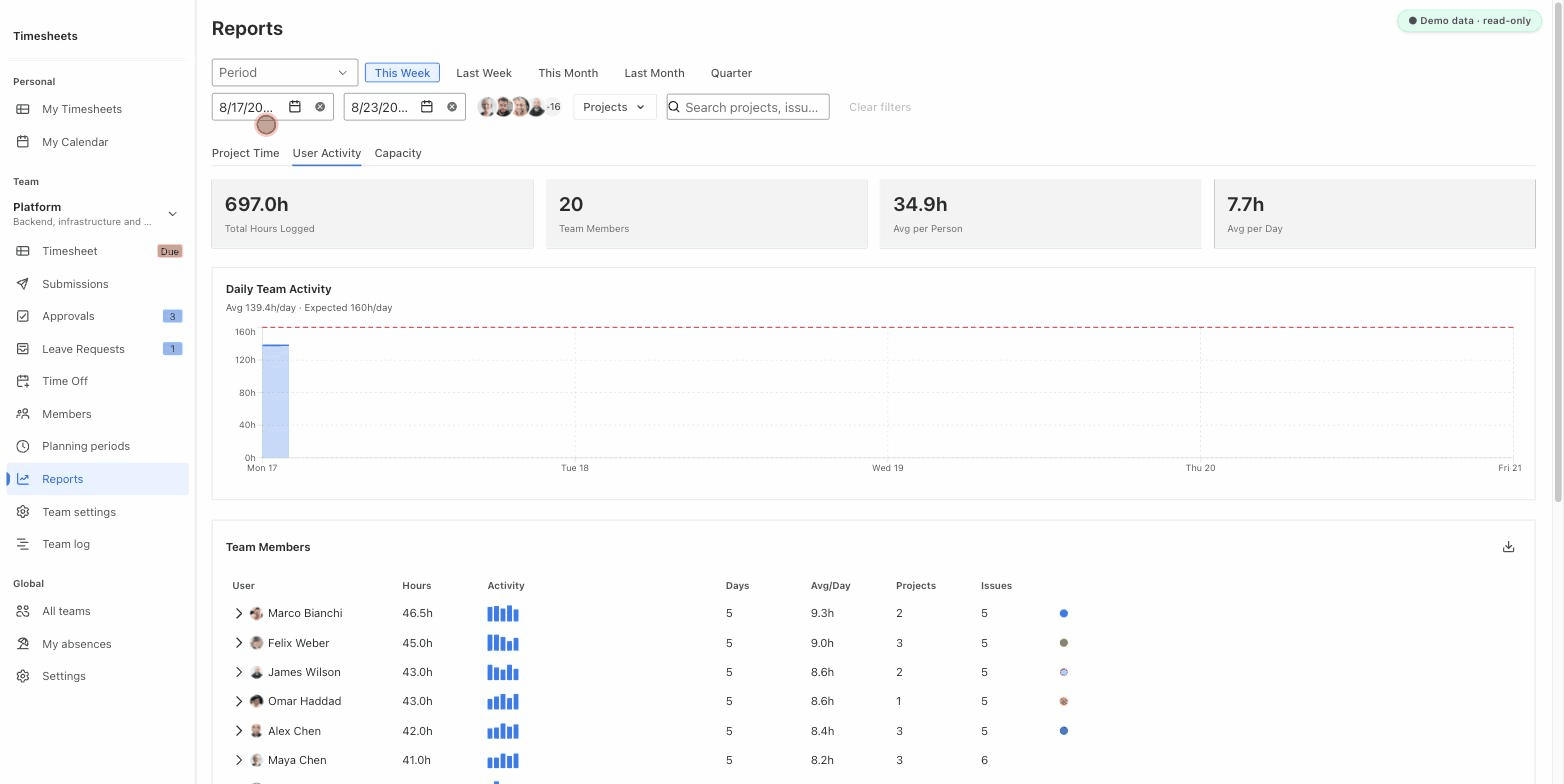Click the Submissions paper-plane icon

click(23, 284)
